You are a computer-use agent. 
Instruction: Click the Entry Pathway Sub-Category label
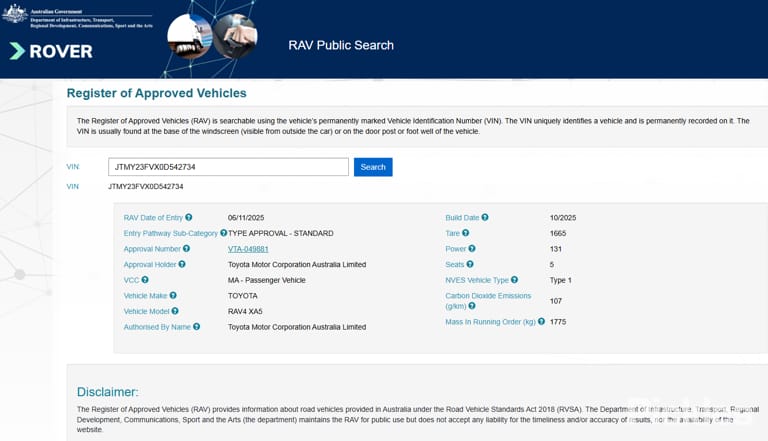pyautogui.click(x=170, y=233)
